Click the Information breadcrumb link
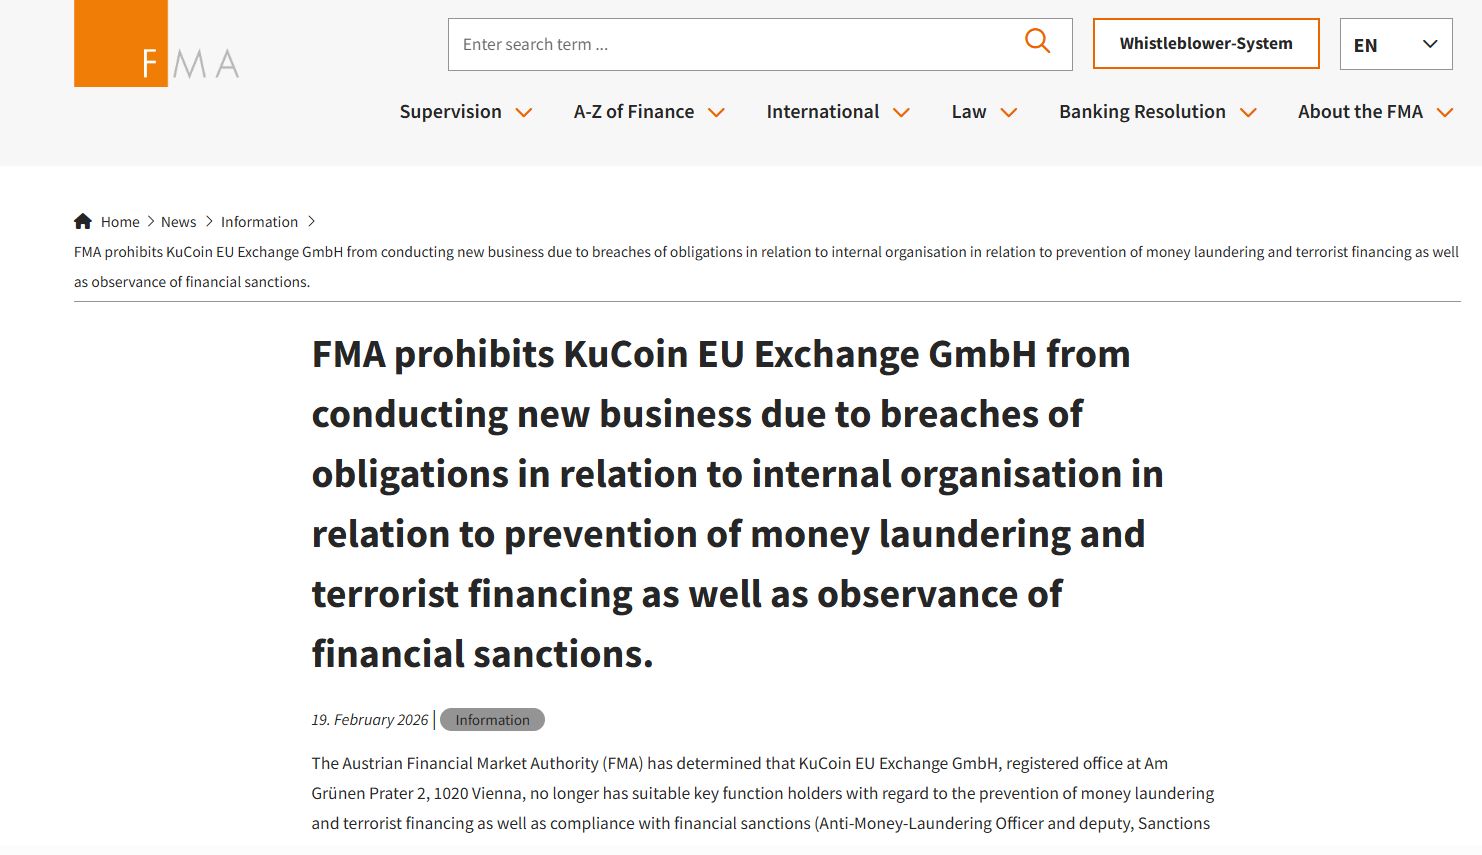This screenshot has width=1482, height=855. [260, 221]
